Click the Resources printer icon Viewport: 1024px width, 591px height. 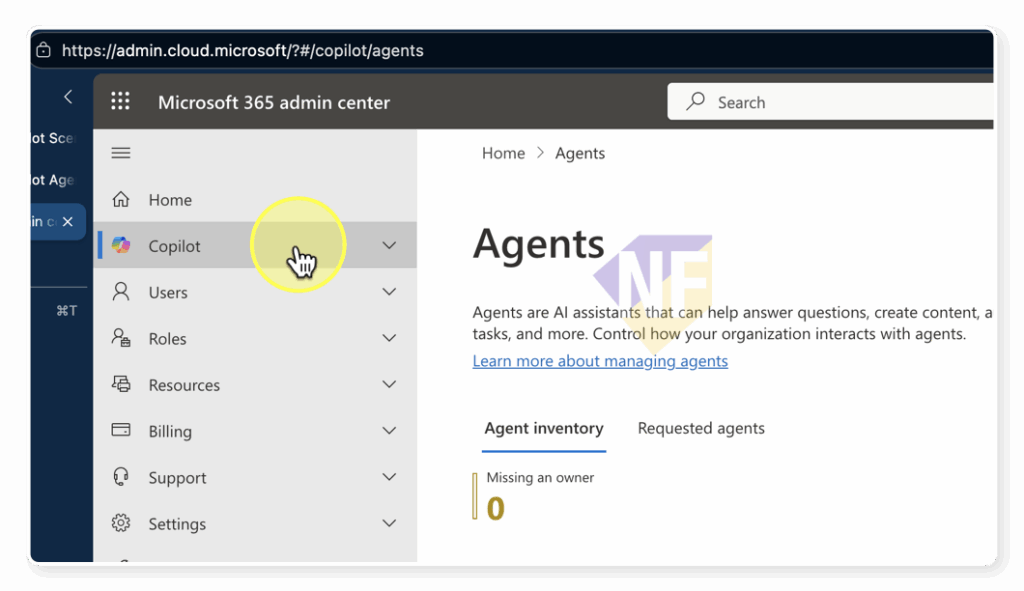pyautogui.click(x=121, y=384)
